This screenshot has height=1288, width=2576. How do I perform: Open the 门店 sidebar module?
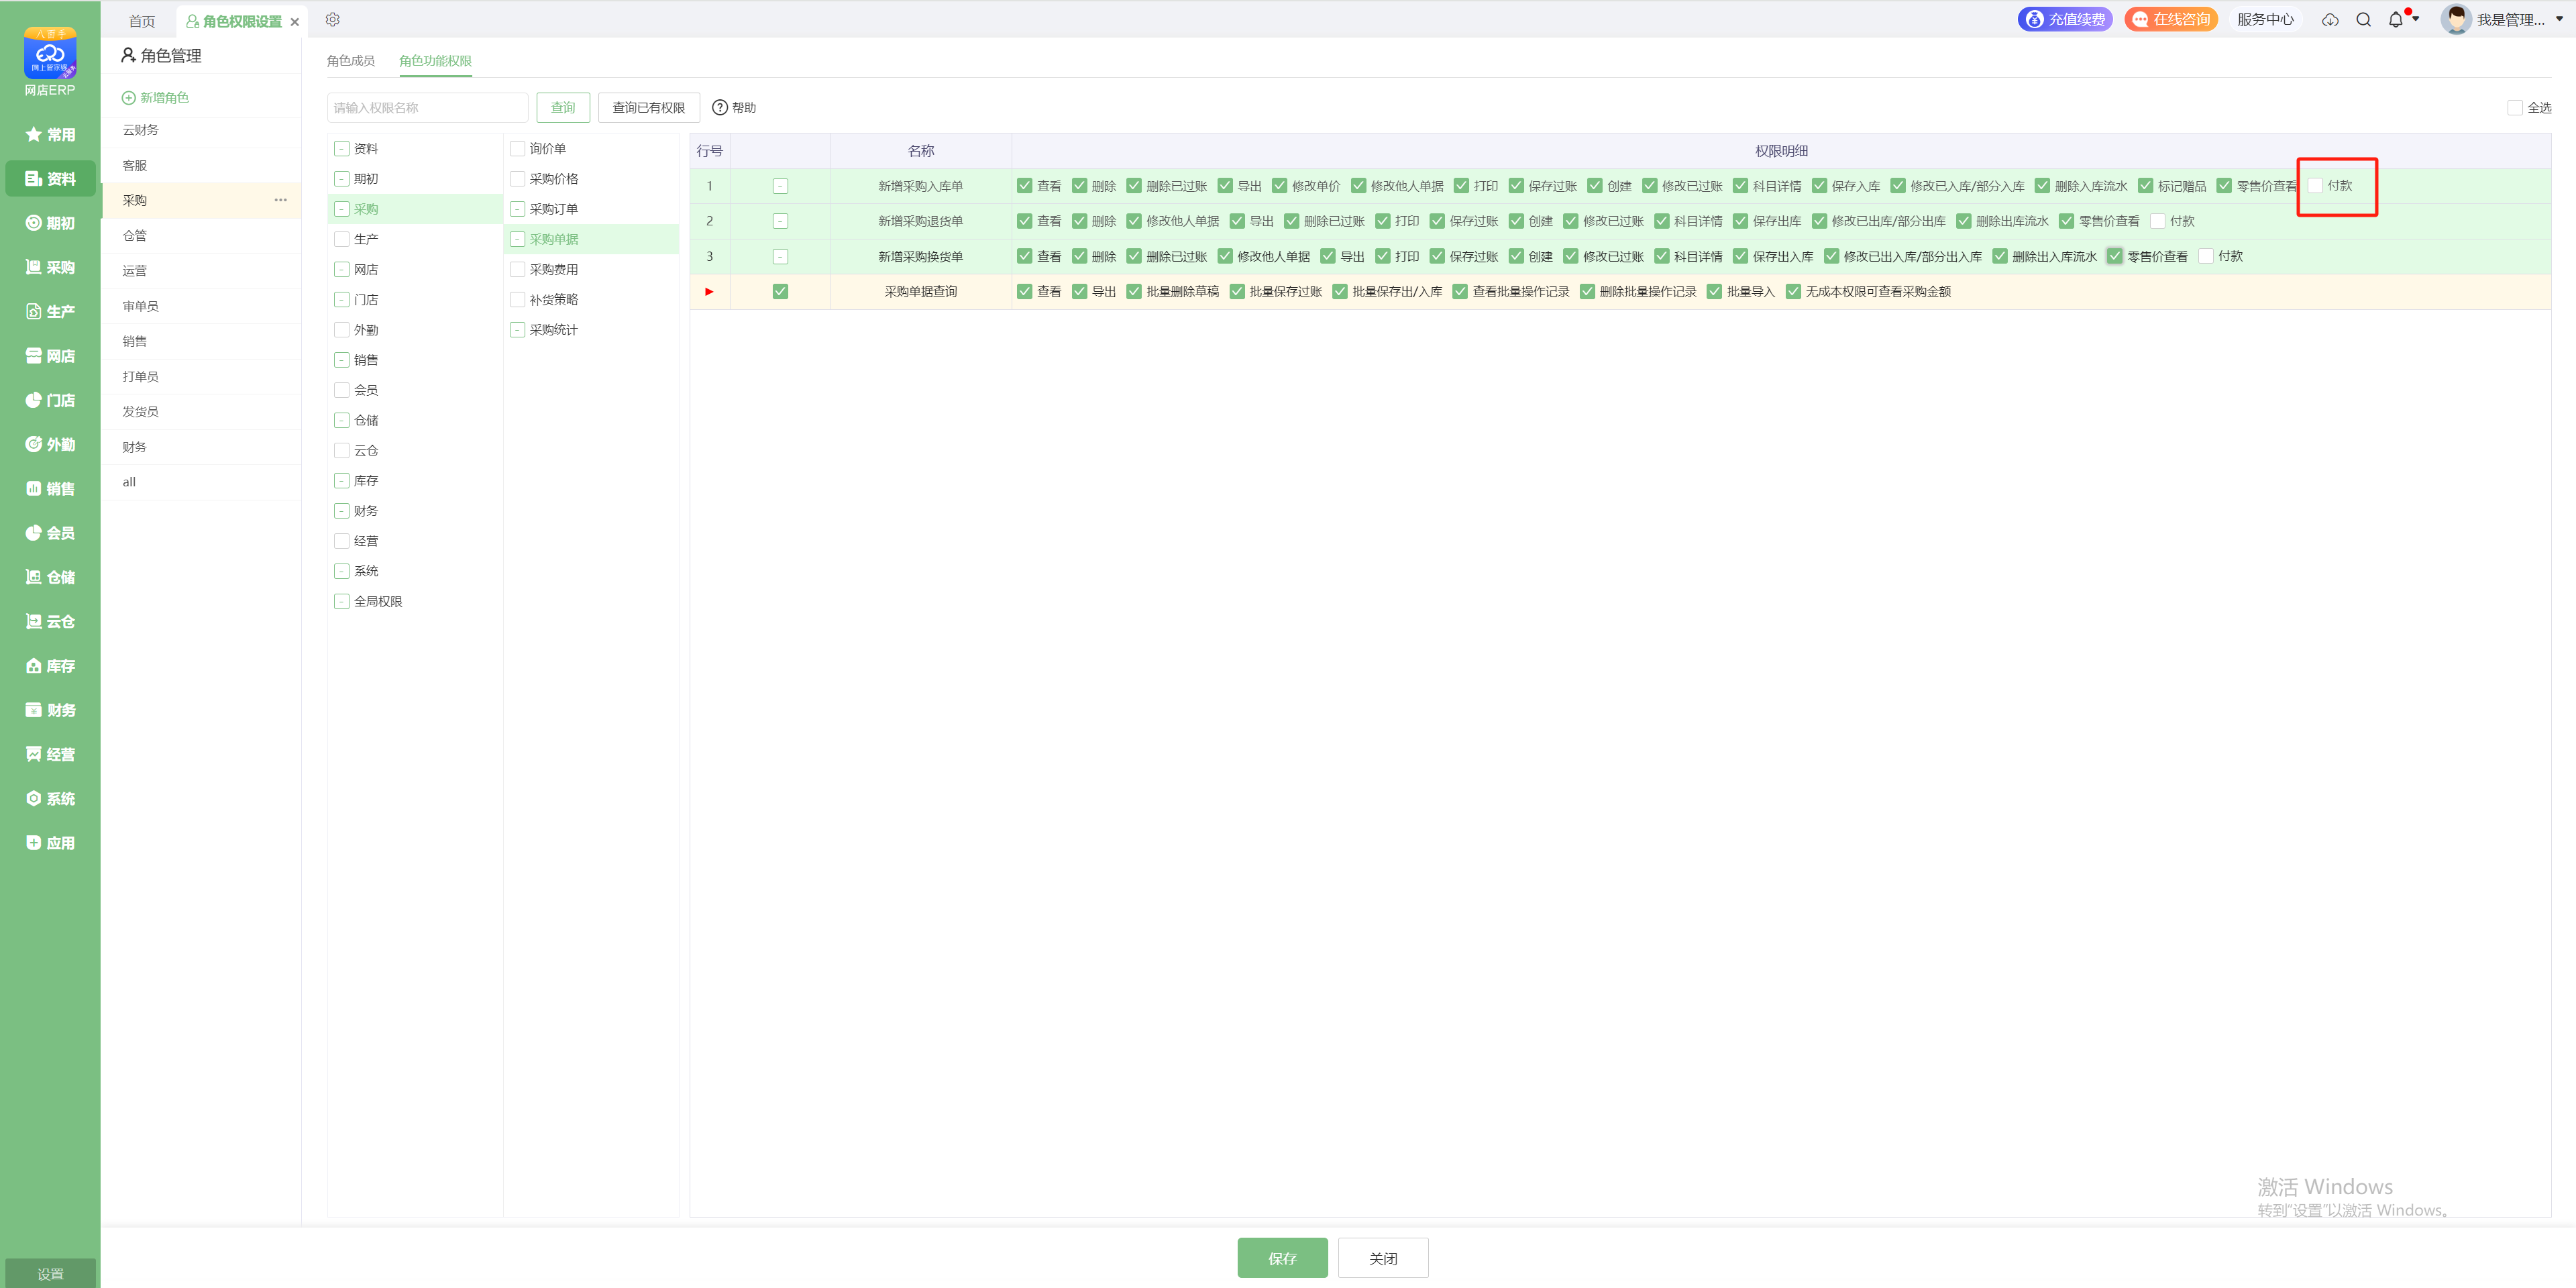tap(50, 400)
